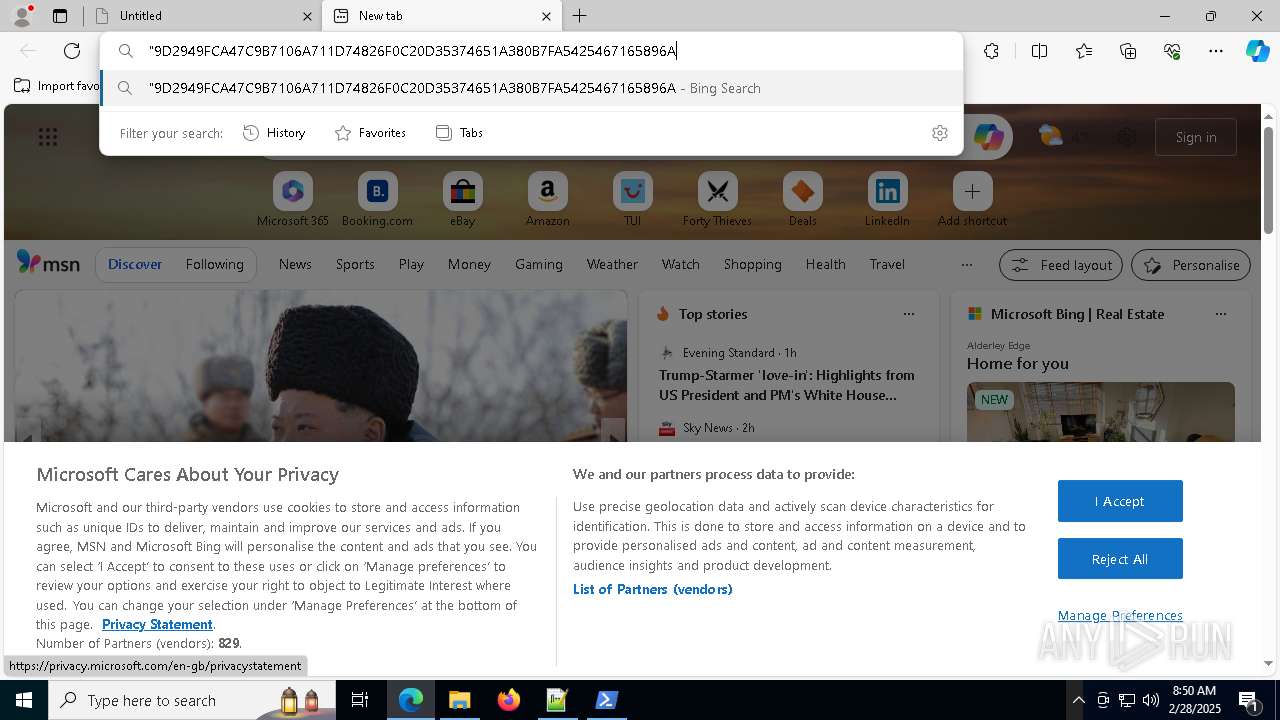Open the LinkedIn shortcut

pos(887,200)
